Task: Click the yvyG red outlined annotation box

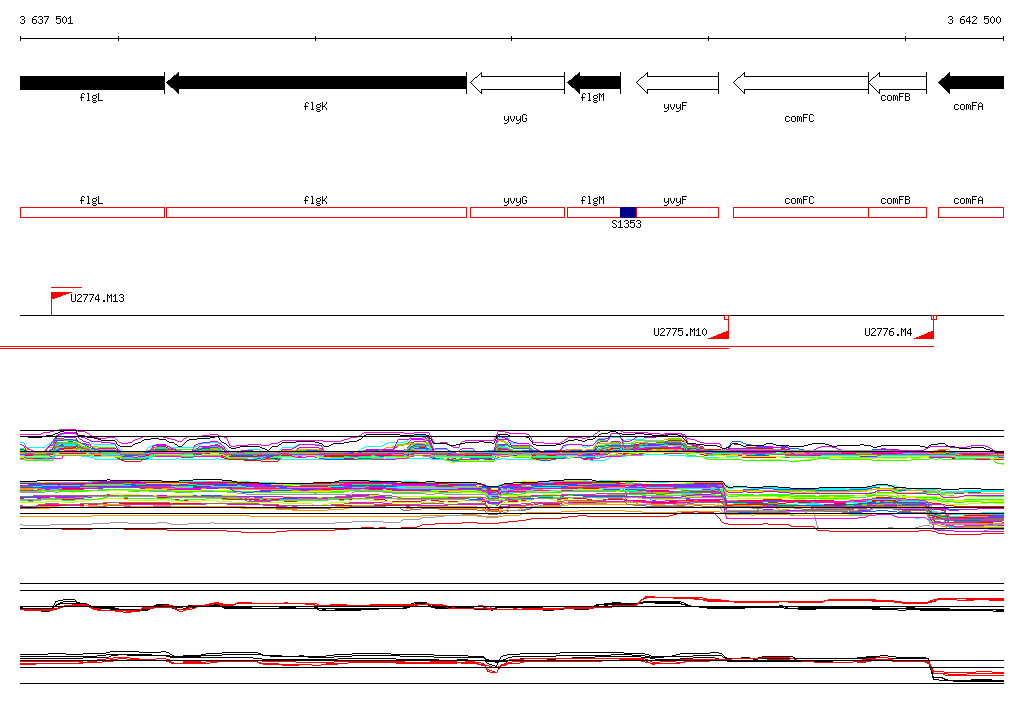Action: pos(517,212)
